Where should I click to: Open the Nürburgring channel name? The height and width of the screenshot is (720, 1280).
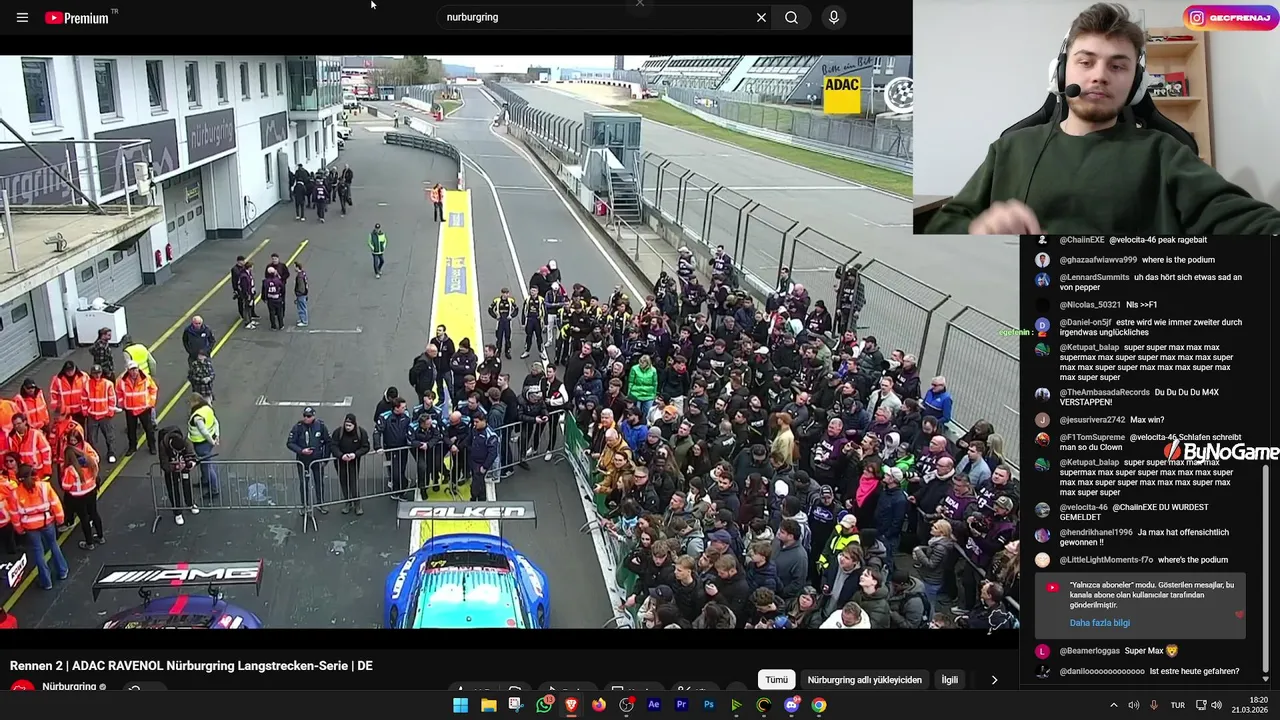click(x=69, y=687)
